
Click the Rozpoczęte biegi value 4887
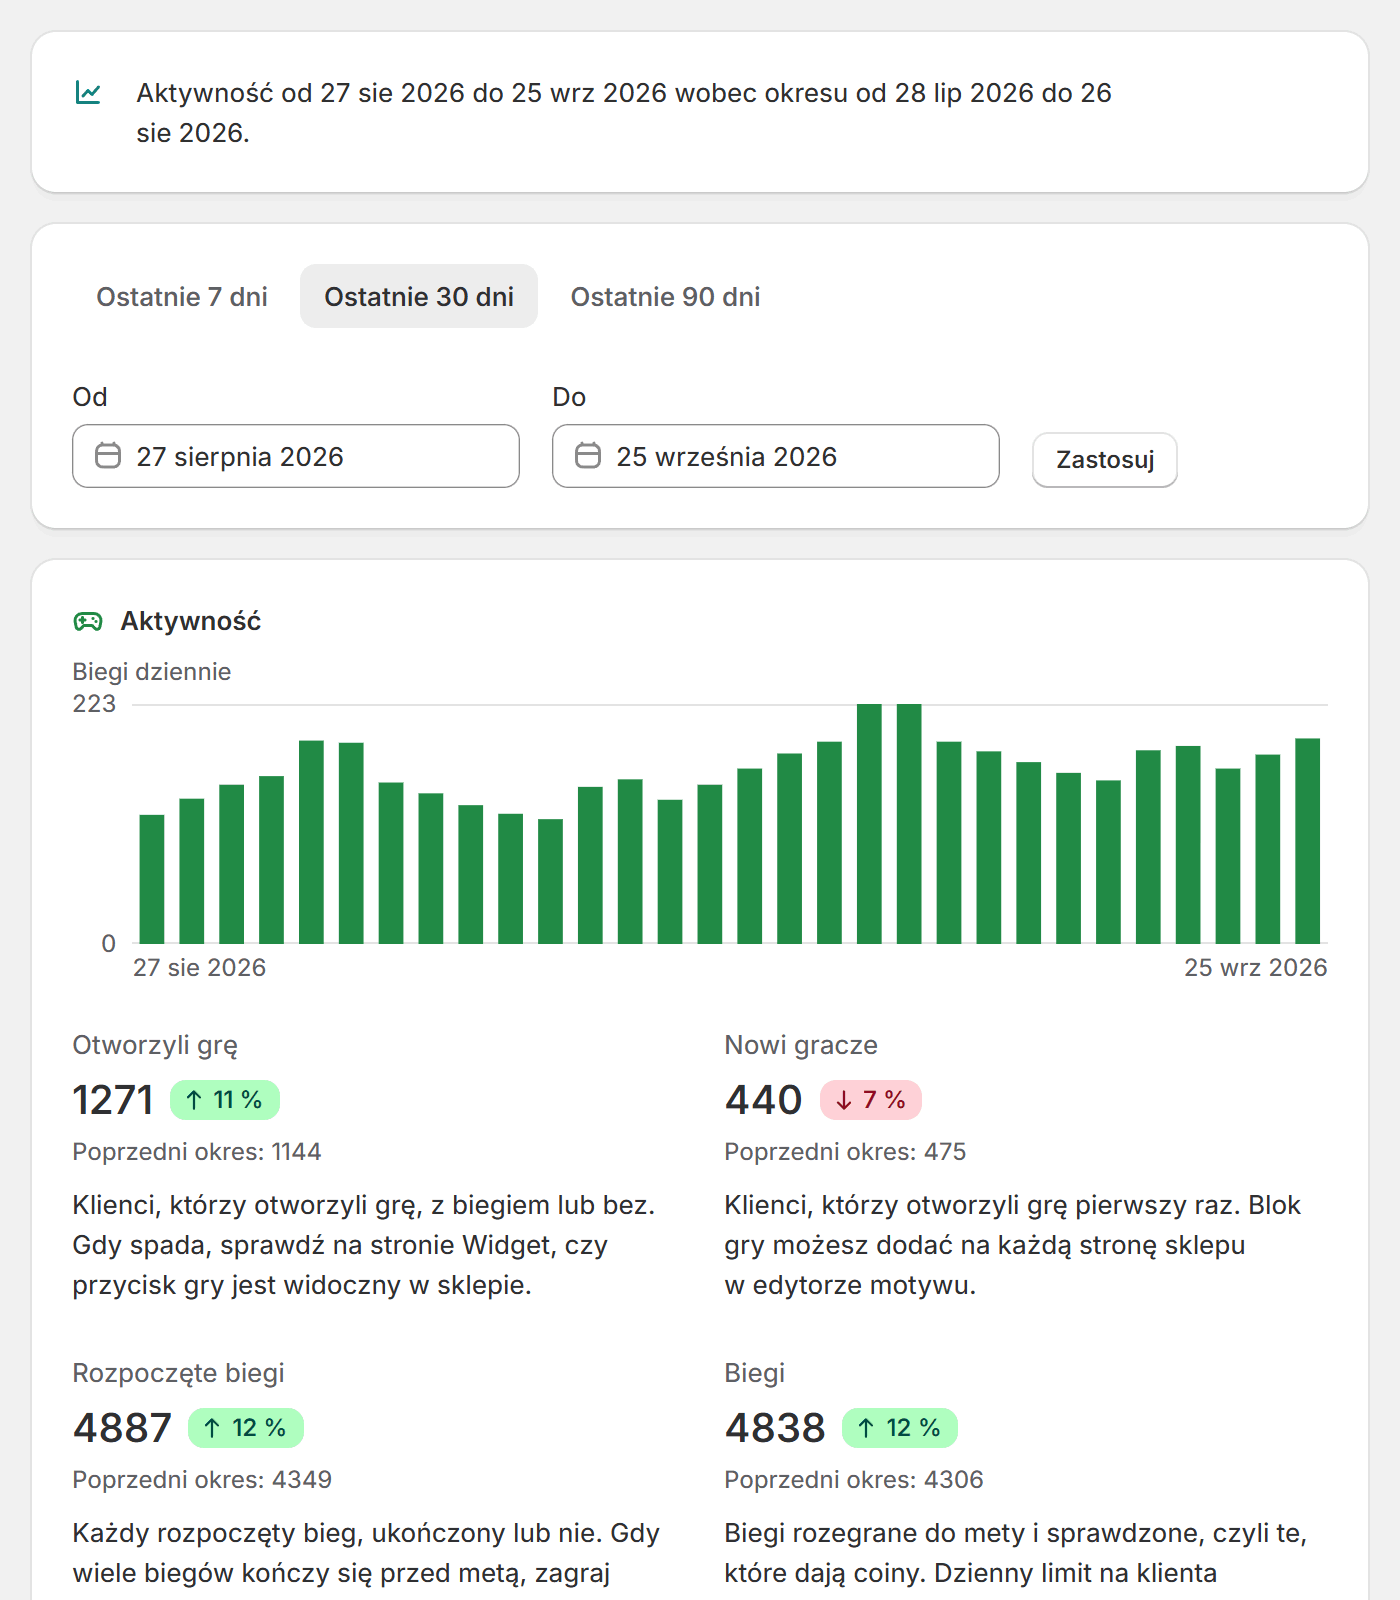[123, 1428]
